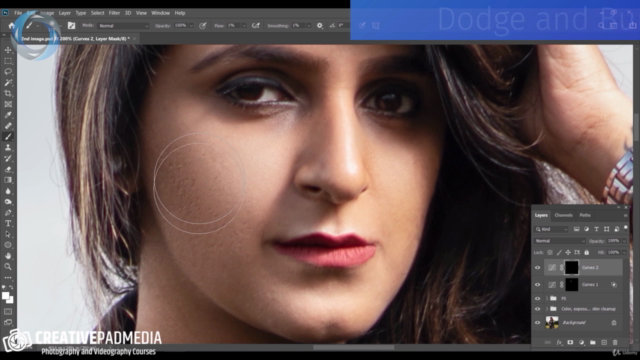Hide the FS group
Viewport: 640px width, 360px height.
pyautogui.click(x=538, y=299)
